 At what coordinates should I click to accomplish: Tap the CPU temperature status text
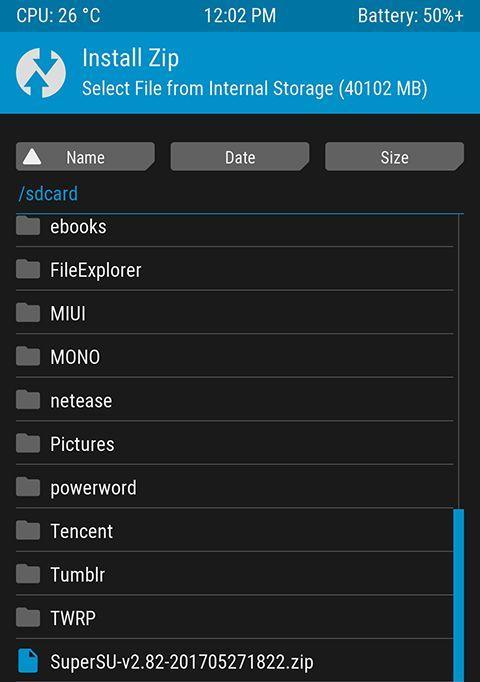tap(58, 16)
